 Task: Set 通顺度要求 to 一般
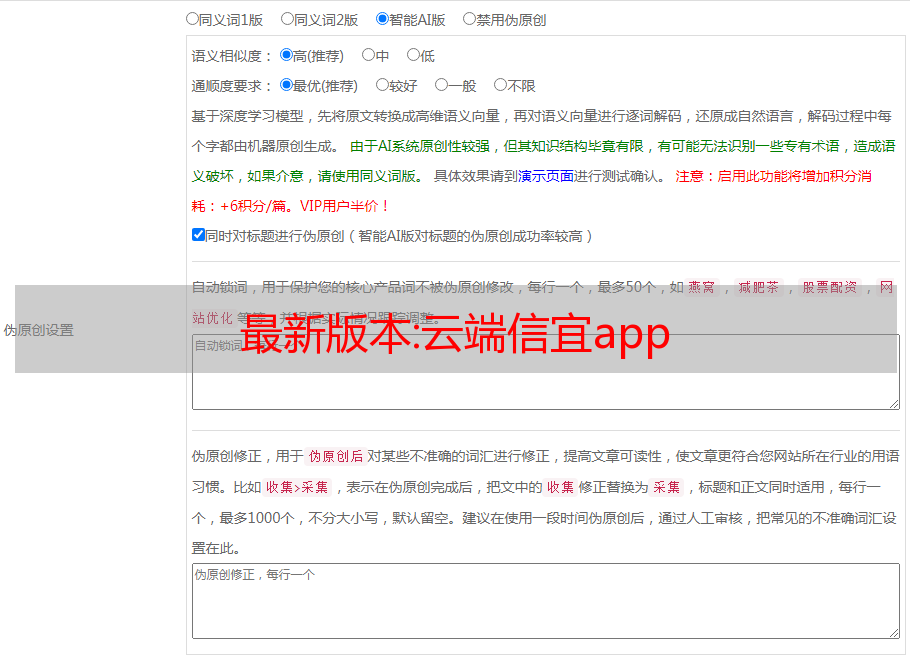[x=441, y=86]
